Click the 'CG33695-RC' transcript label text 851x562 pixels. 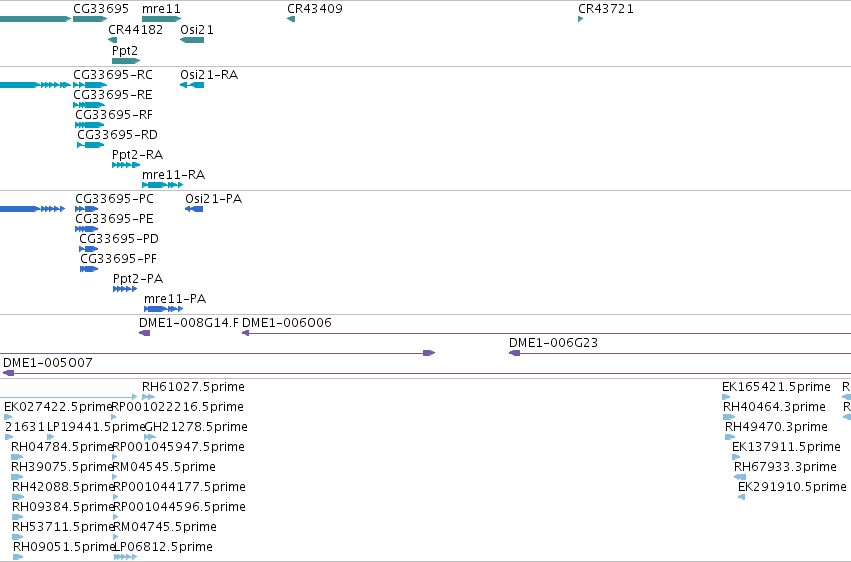click(113, 75)
